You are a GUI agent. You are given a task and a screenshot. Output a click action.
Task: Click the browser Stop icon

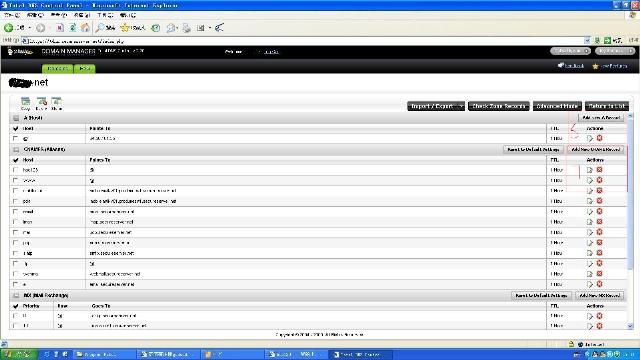60,28
